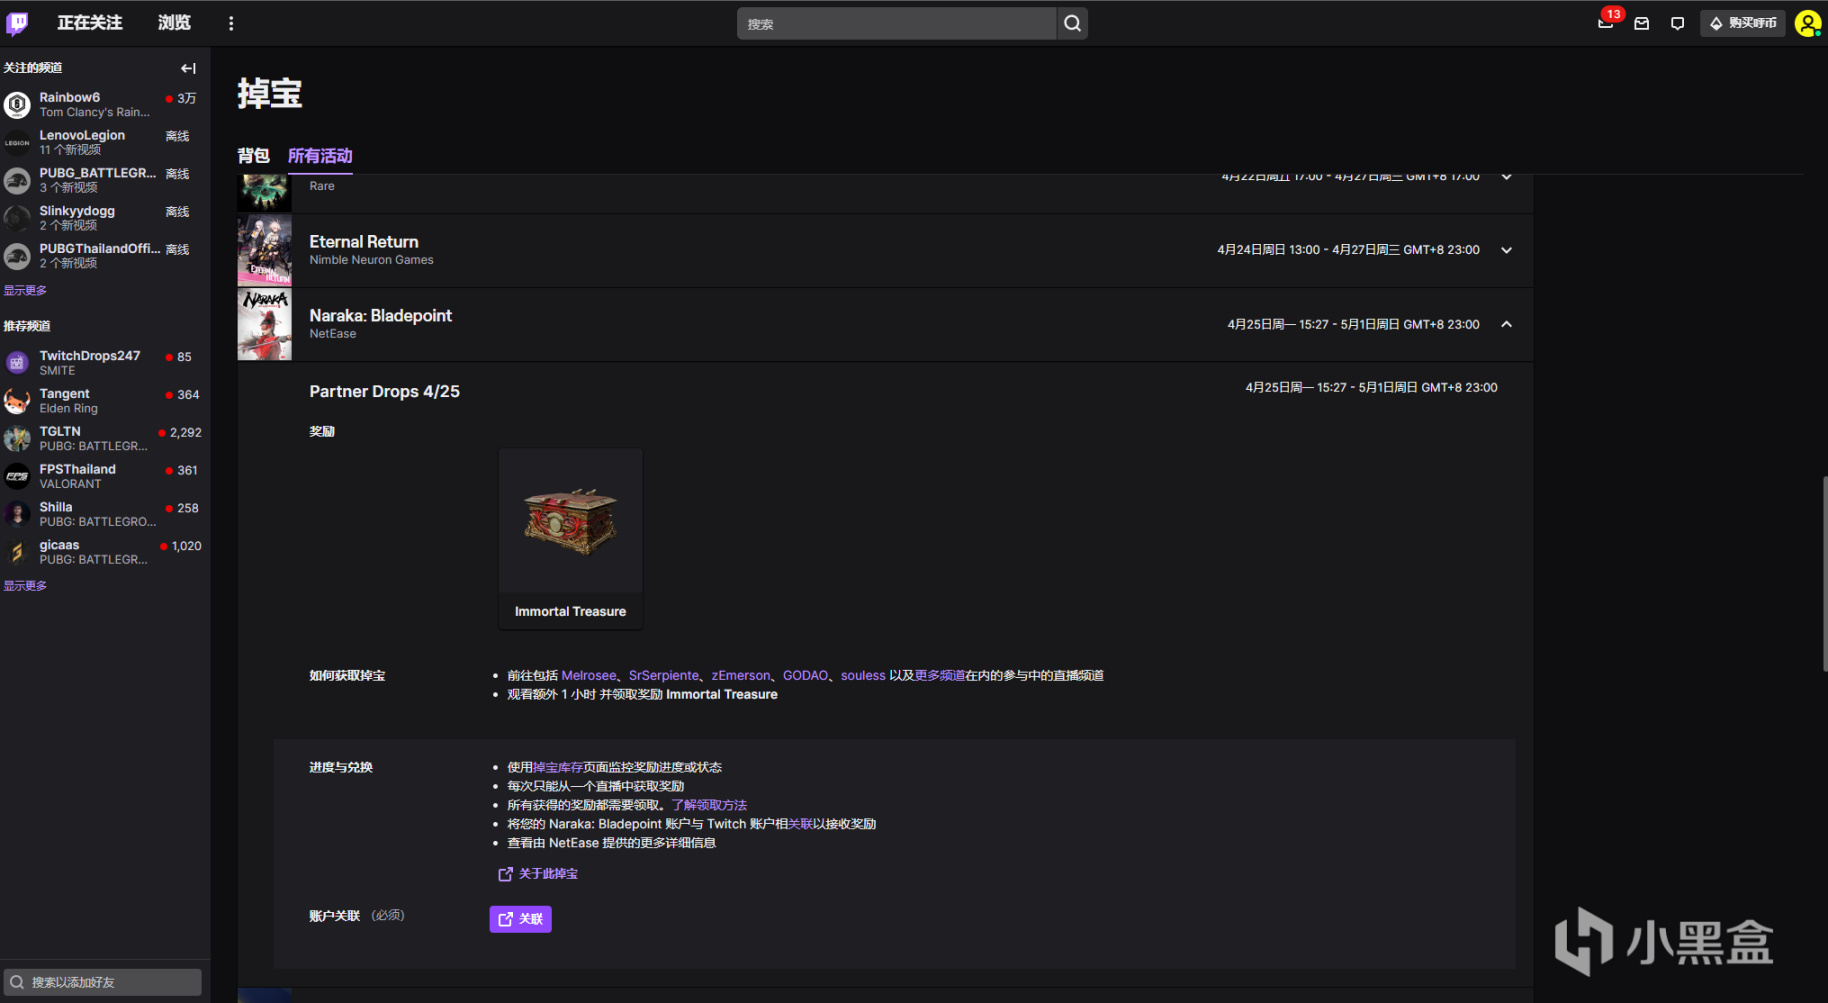Open the gicaas channel name

click(x=59, y=546)
